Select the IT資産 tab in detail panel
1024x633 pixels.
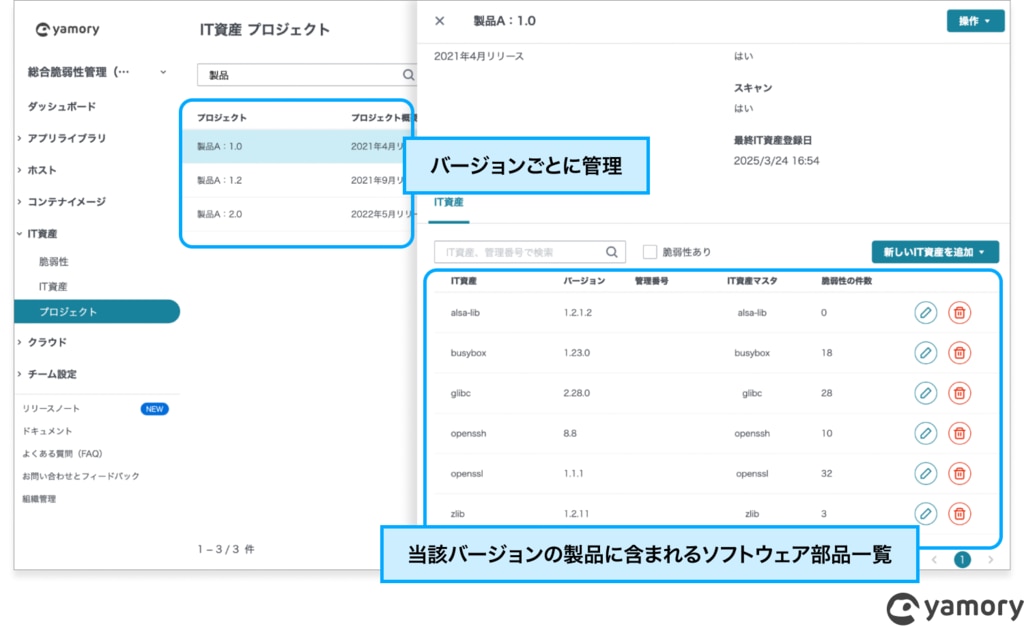click(449, 203)
